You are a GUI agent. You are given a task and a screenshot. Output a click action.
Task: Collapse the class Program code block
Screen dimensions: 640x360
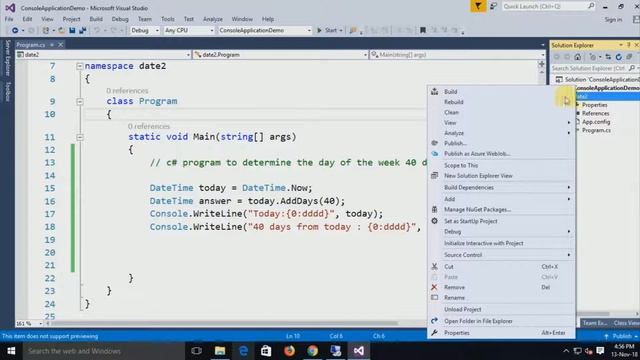click(x=80, y=101)
